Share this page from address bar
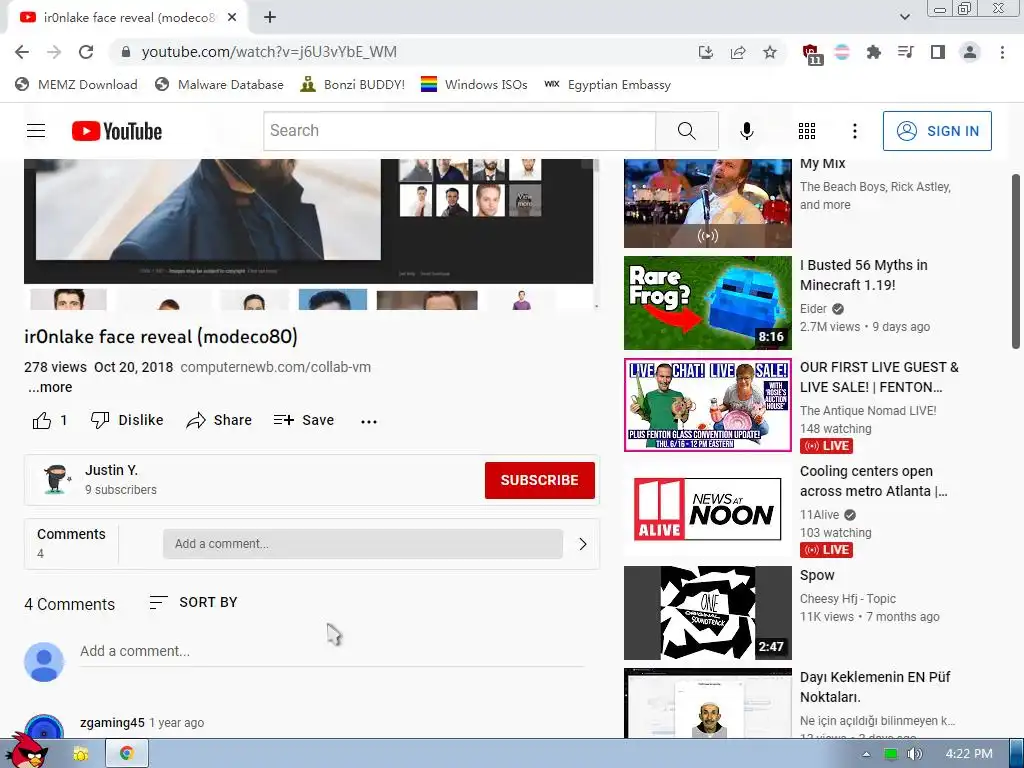 738,52
